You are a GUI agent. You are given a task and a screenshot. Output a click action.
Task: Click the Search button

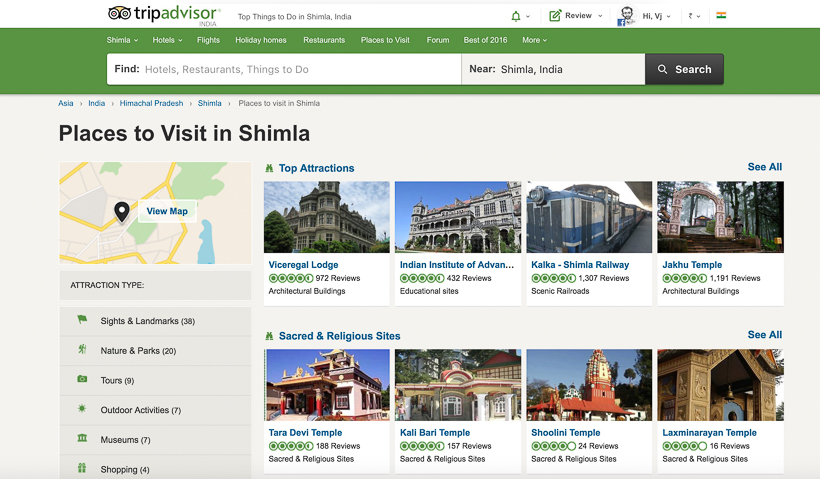[684, 69]
